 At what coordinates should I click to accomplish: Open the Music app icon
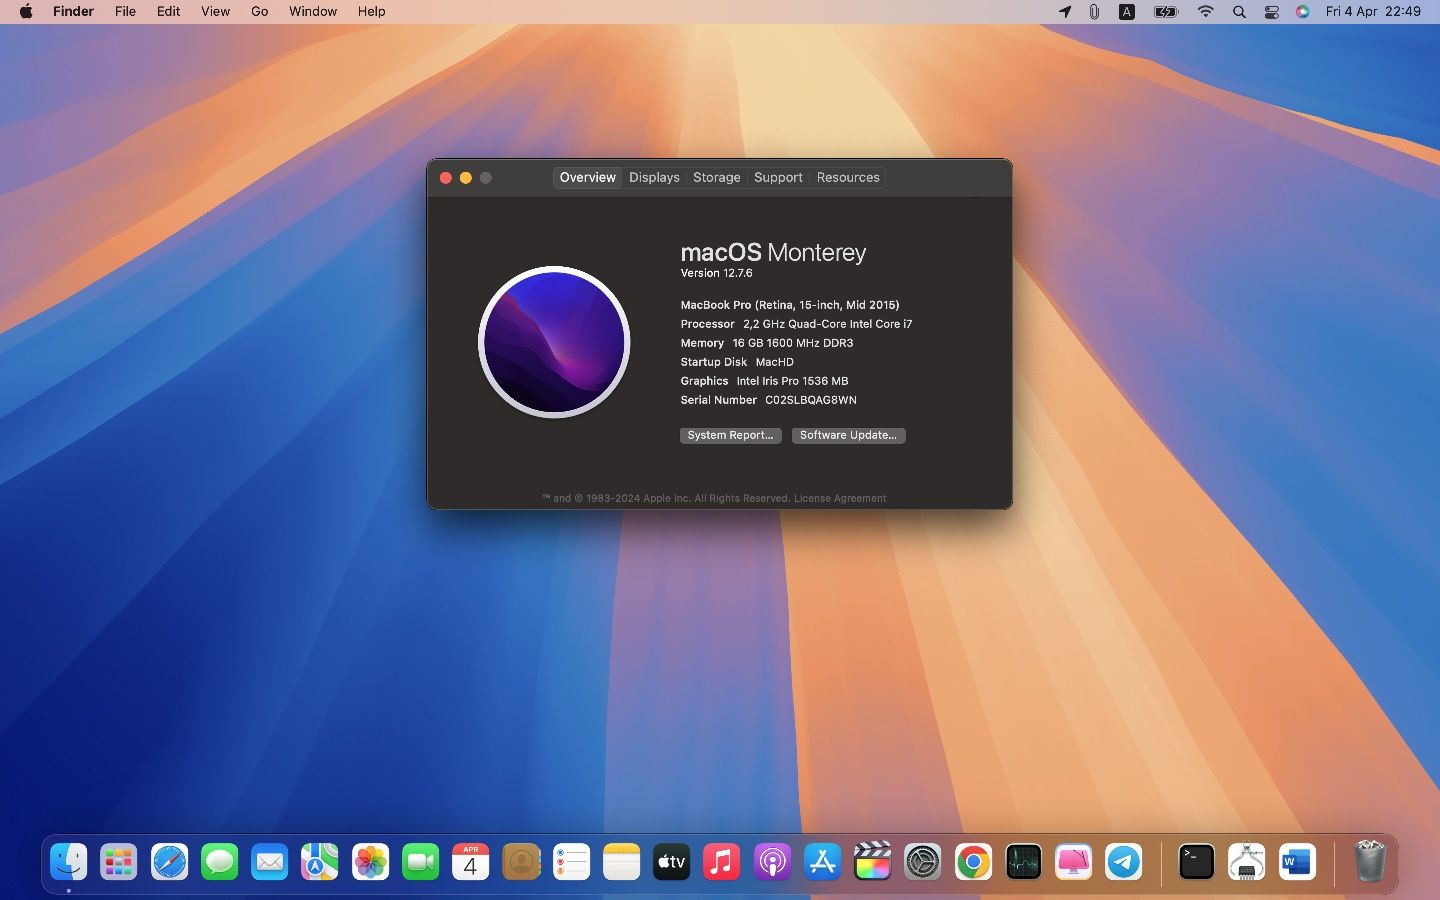point(722,861)
